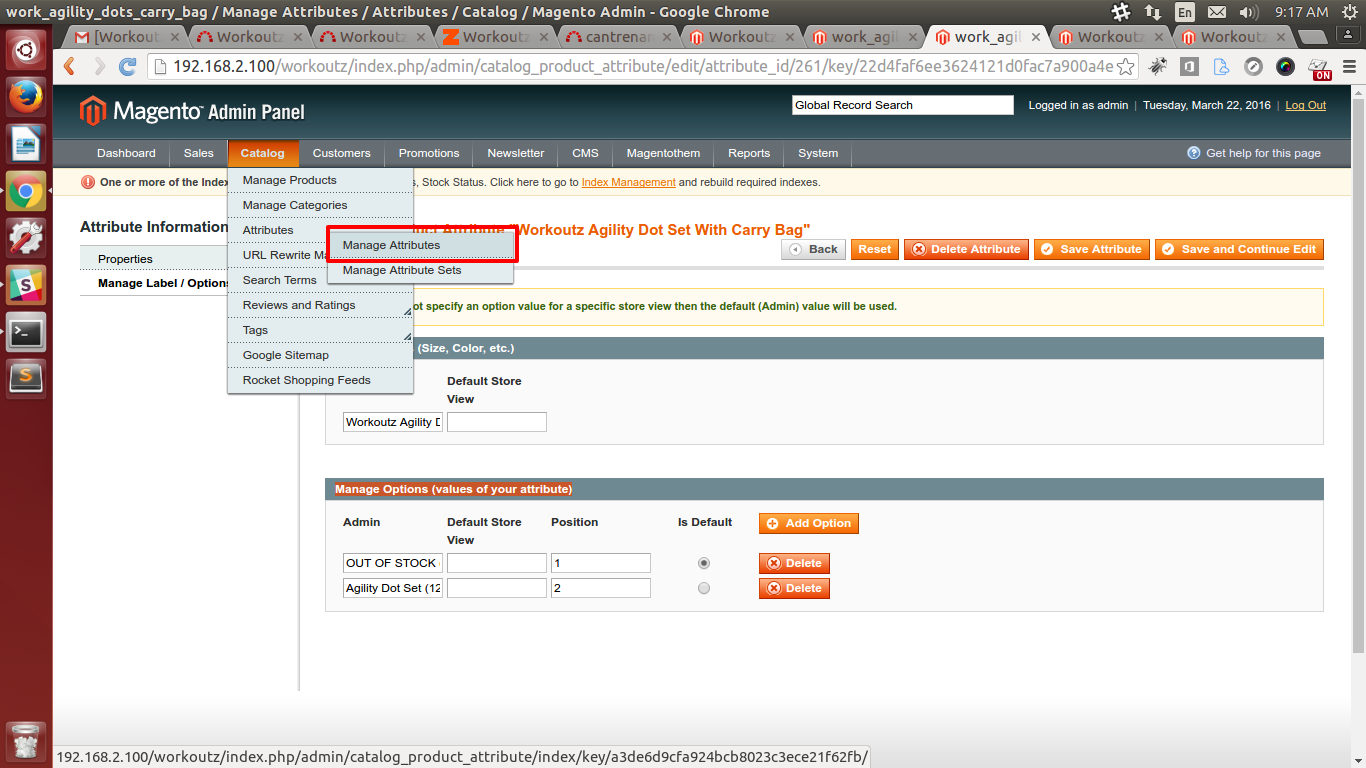Click the Back button
This screenshot has width=1366, height=768.
tap(814, 249)
